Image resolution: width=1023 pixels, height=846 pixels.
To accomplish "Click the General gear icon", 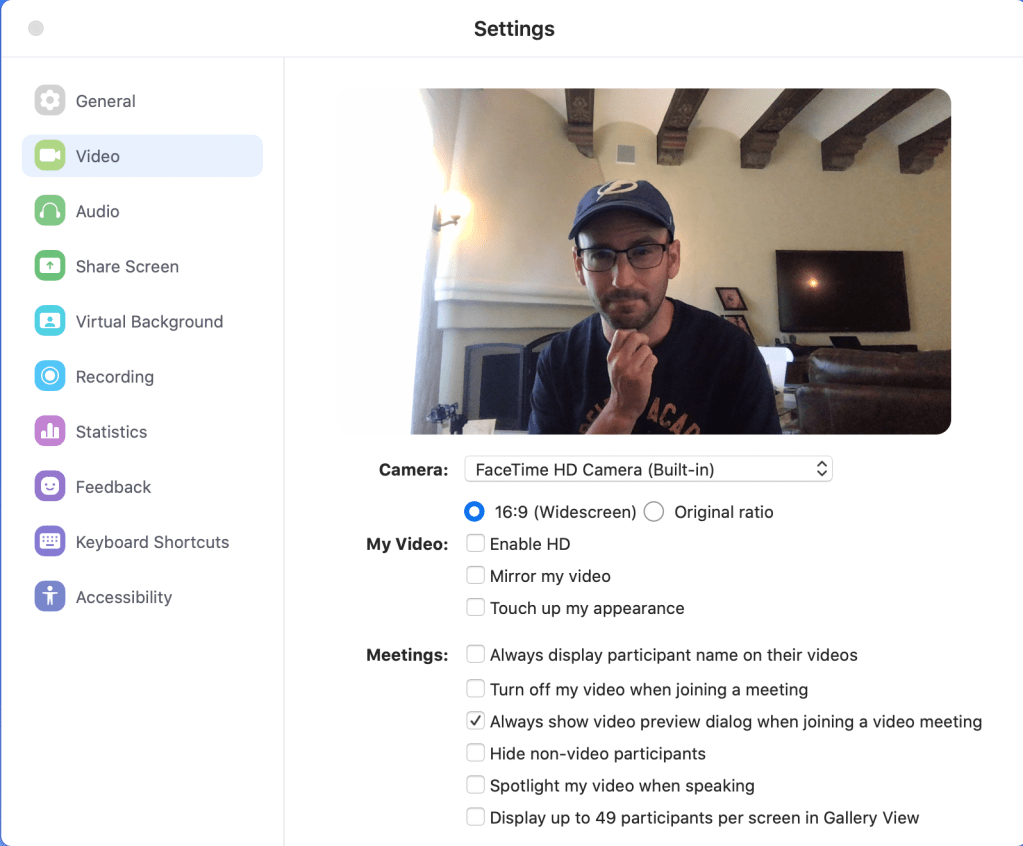I will 50,101.
